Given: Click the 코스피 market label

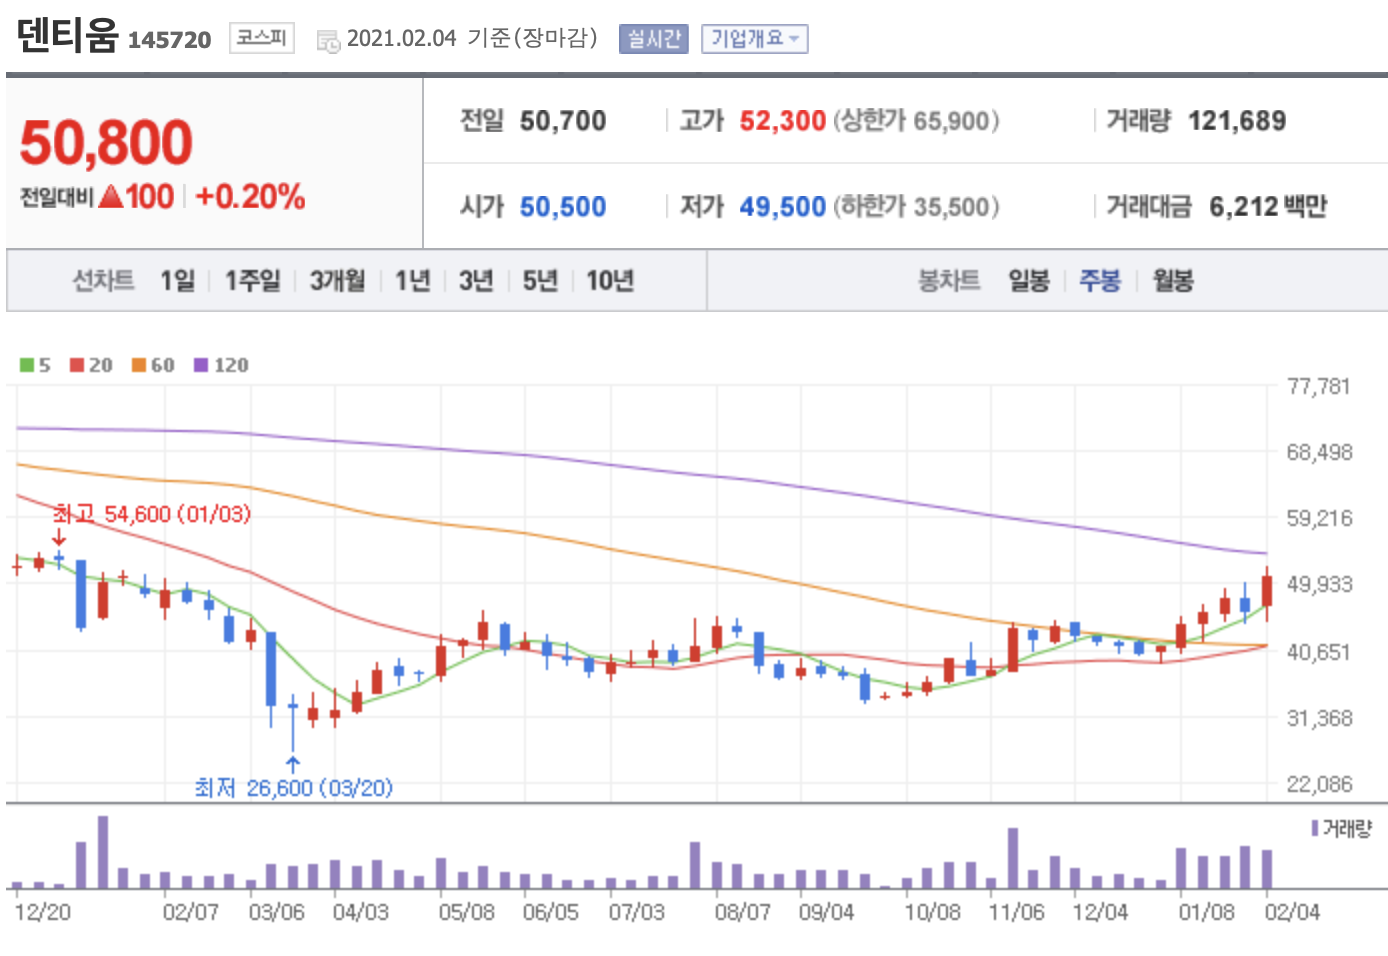Looking at the screenshot, I should coord(261,38).
